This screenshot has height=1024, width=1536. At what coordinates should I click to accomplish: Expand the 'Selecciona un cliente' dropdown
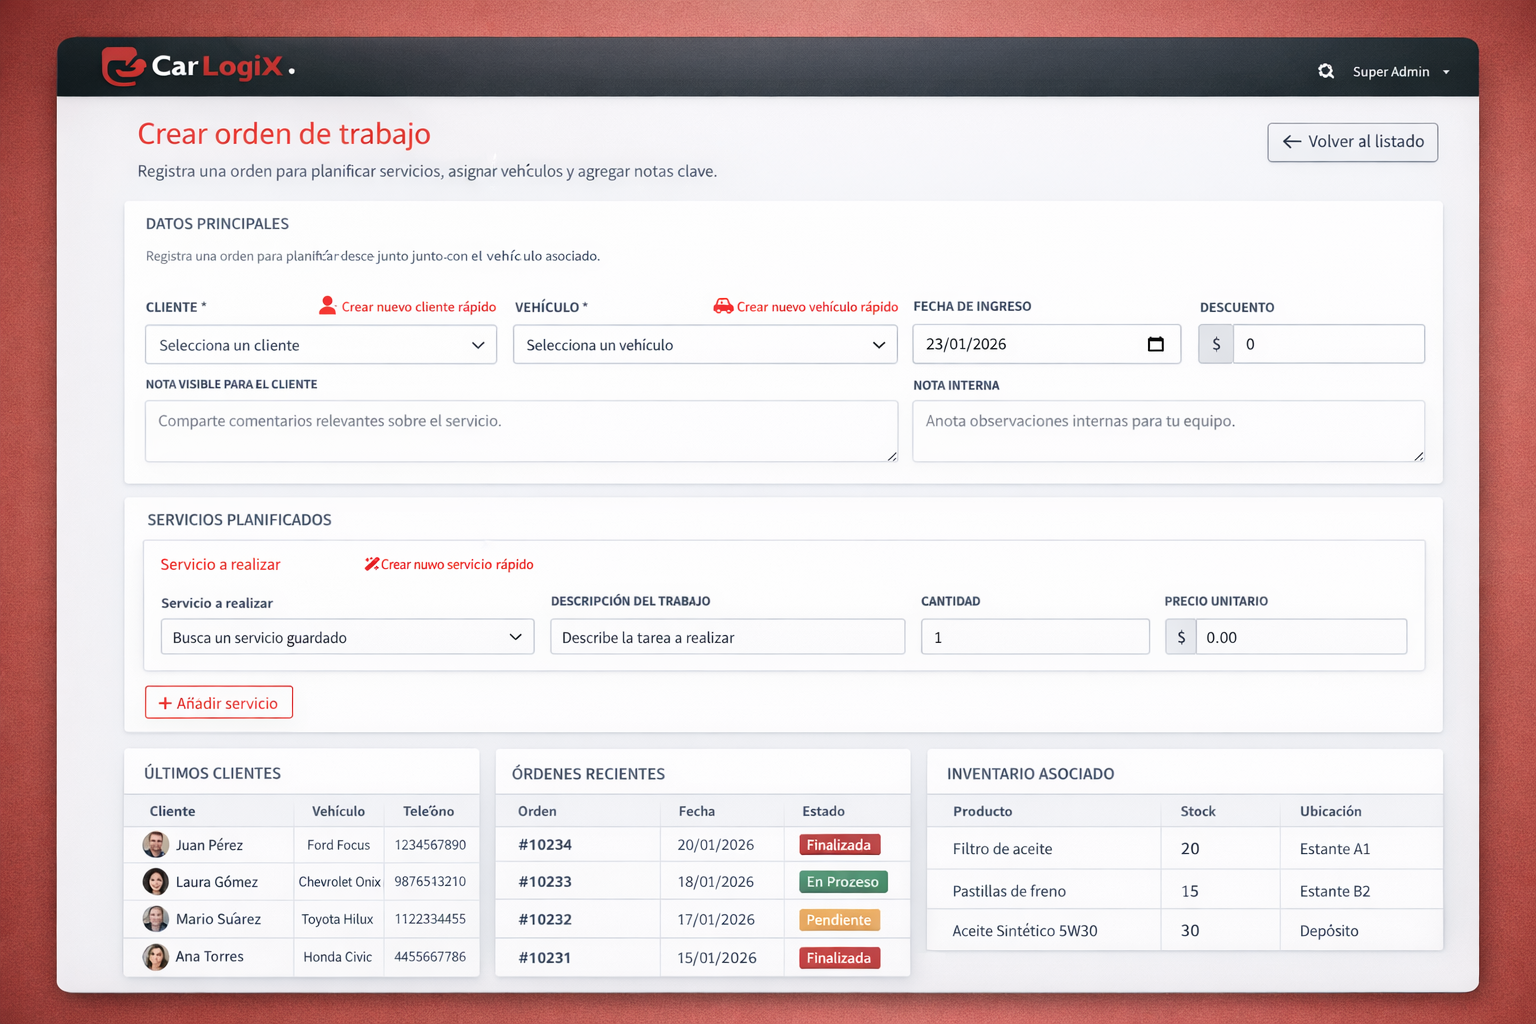(321, 345)
